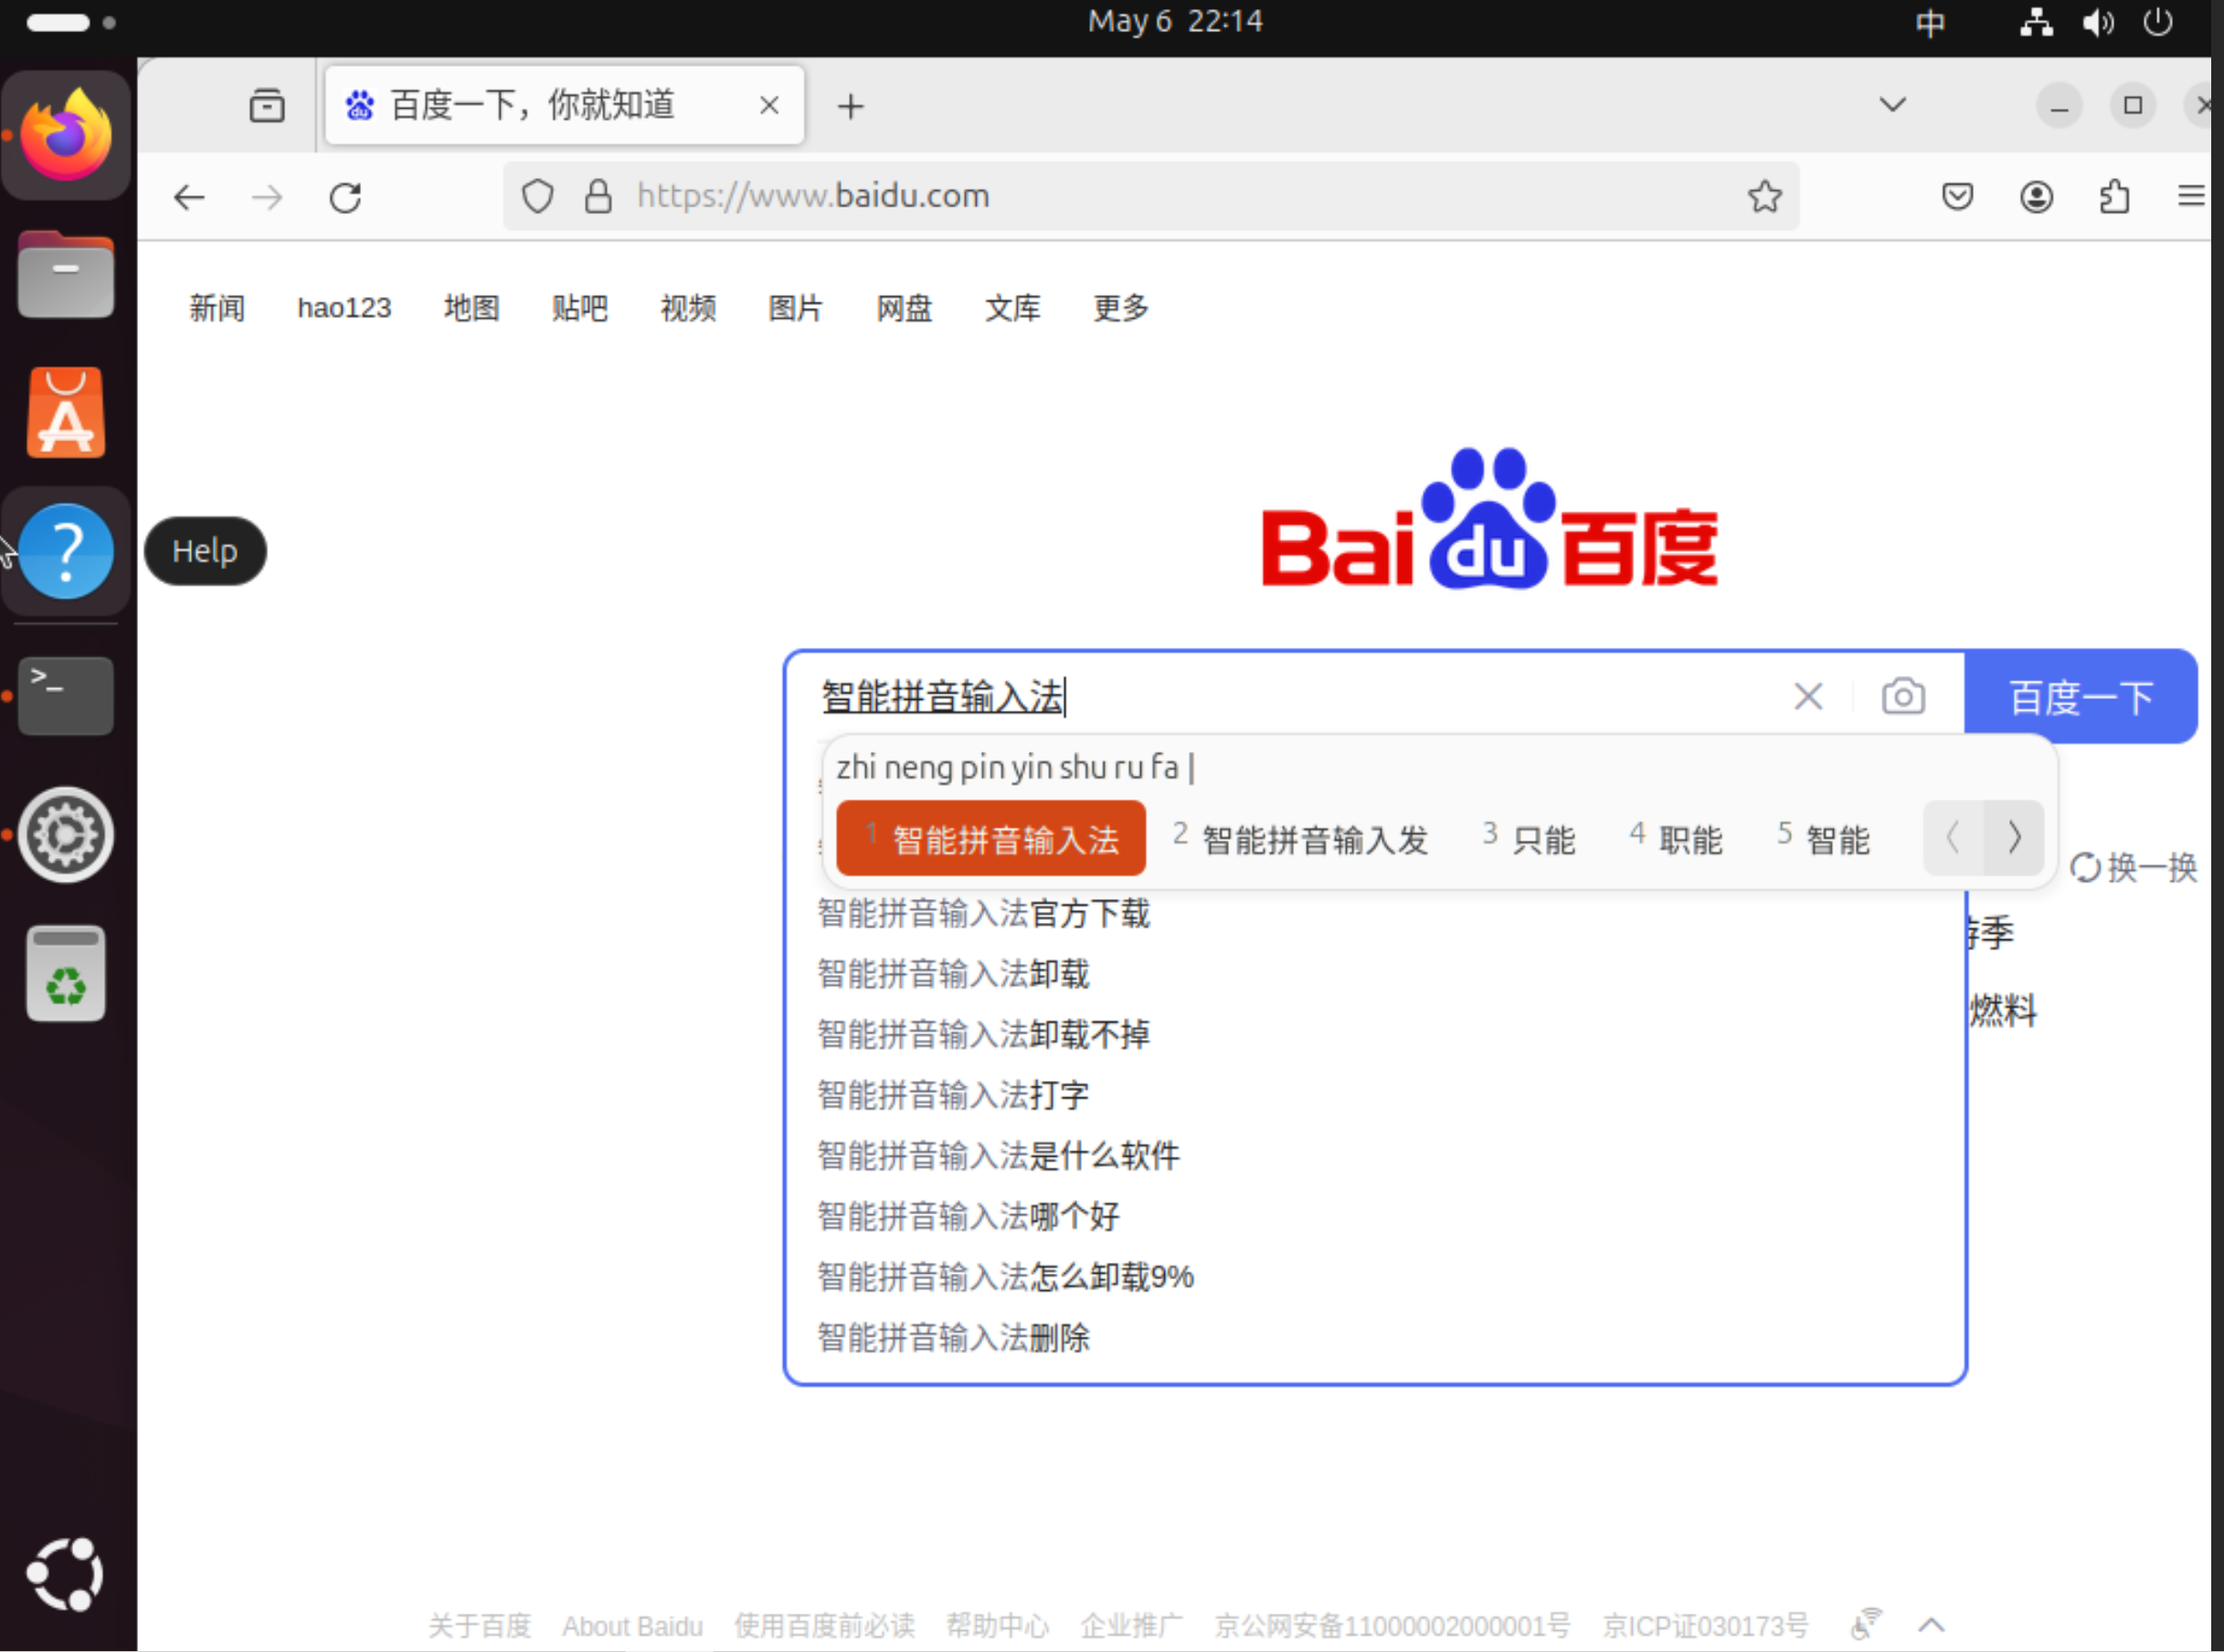
Task: Choose candidate 1 智能拼音输入法
Action: pos(990,838)
